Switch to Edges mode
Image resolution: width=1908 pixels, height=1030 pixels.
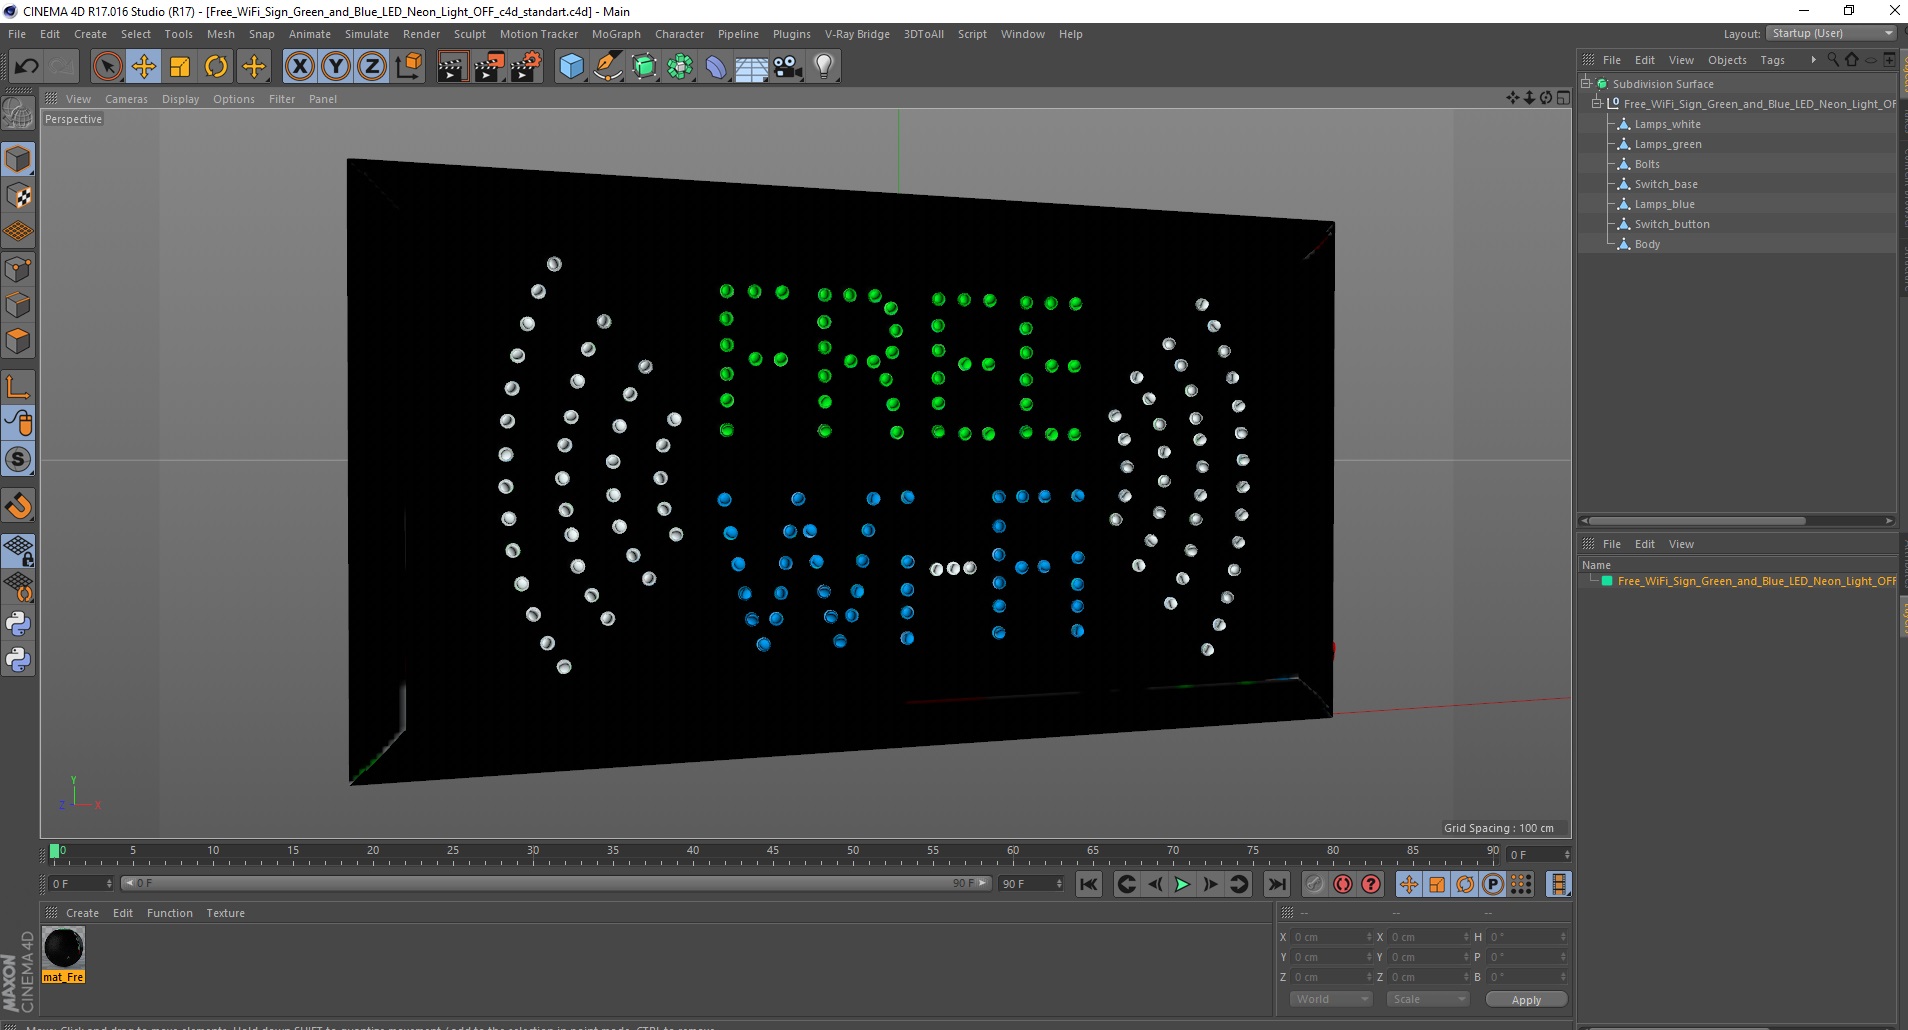pyautogui.click(x=18, y=305)
